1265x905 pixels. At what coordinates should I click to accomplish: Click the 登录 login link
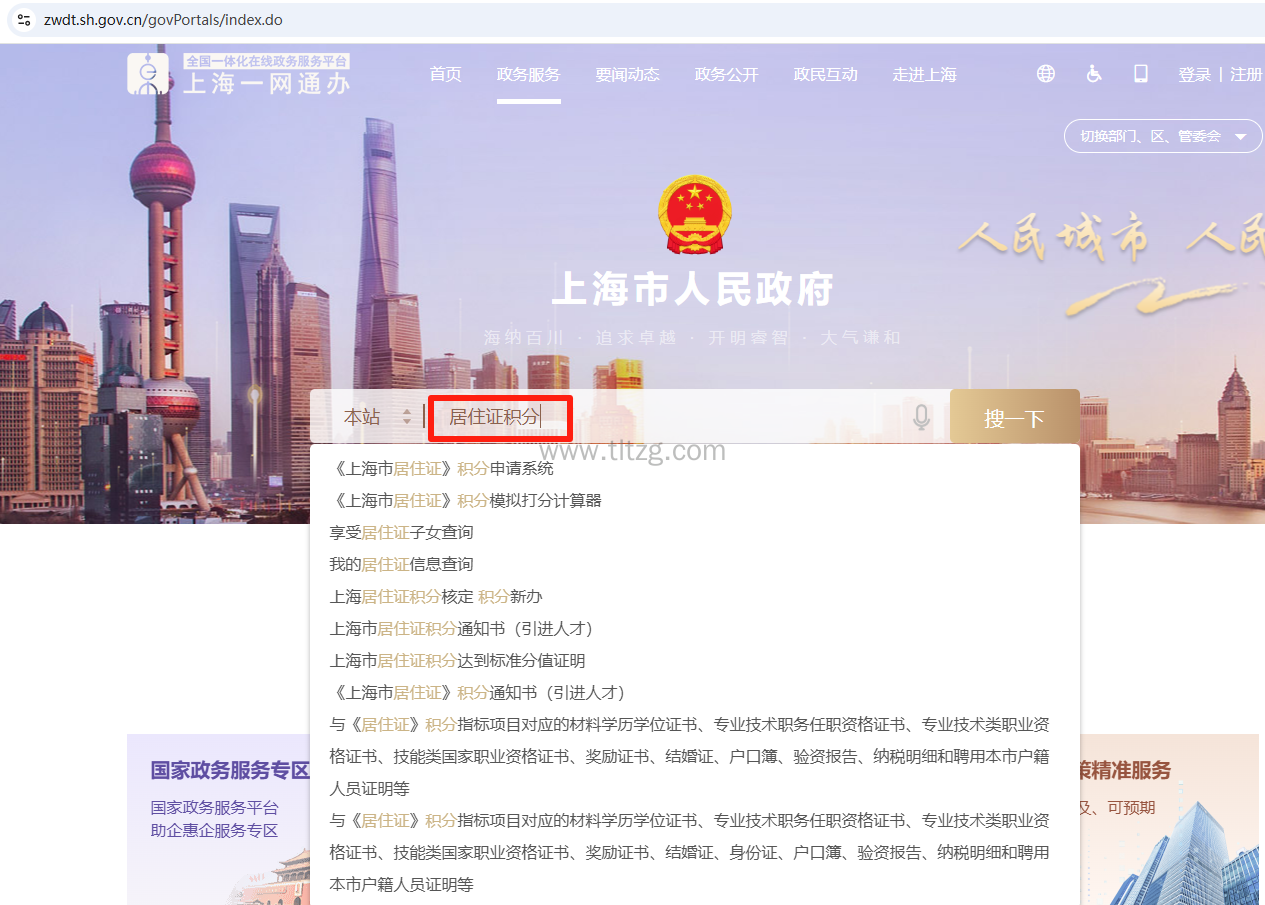[x=1194, y=75]
